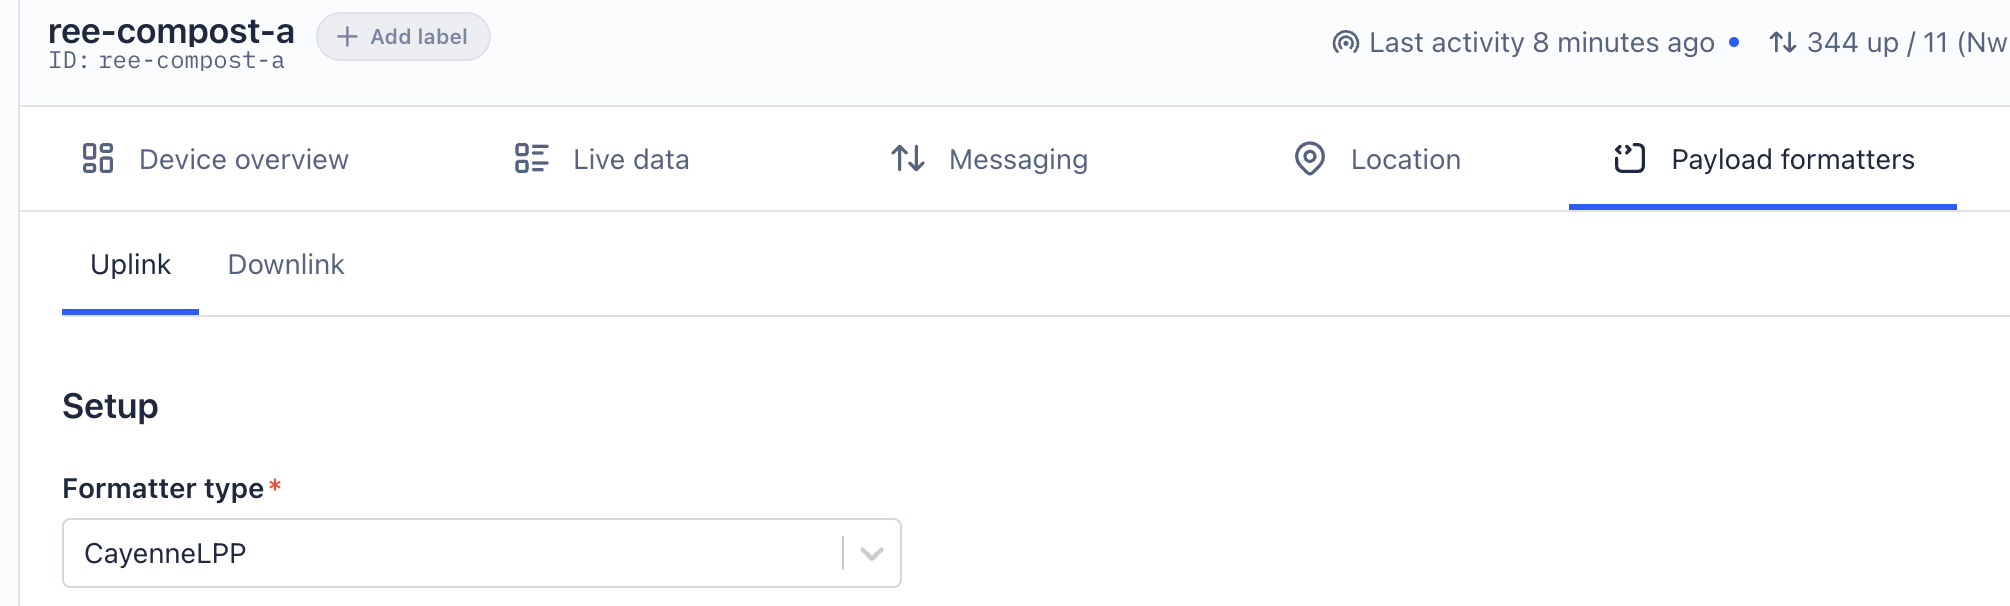Image resolution: width=2010 pixels, height=606 pixels.
Task: Select the Uplink sub-tab
Action: [x=130, y=265]
